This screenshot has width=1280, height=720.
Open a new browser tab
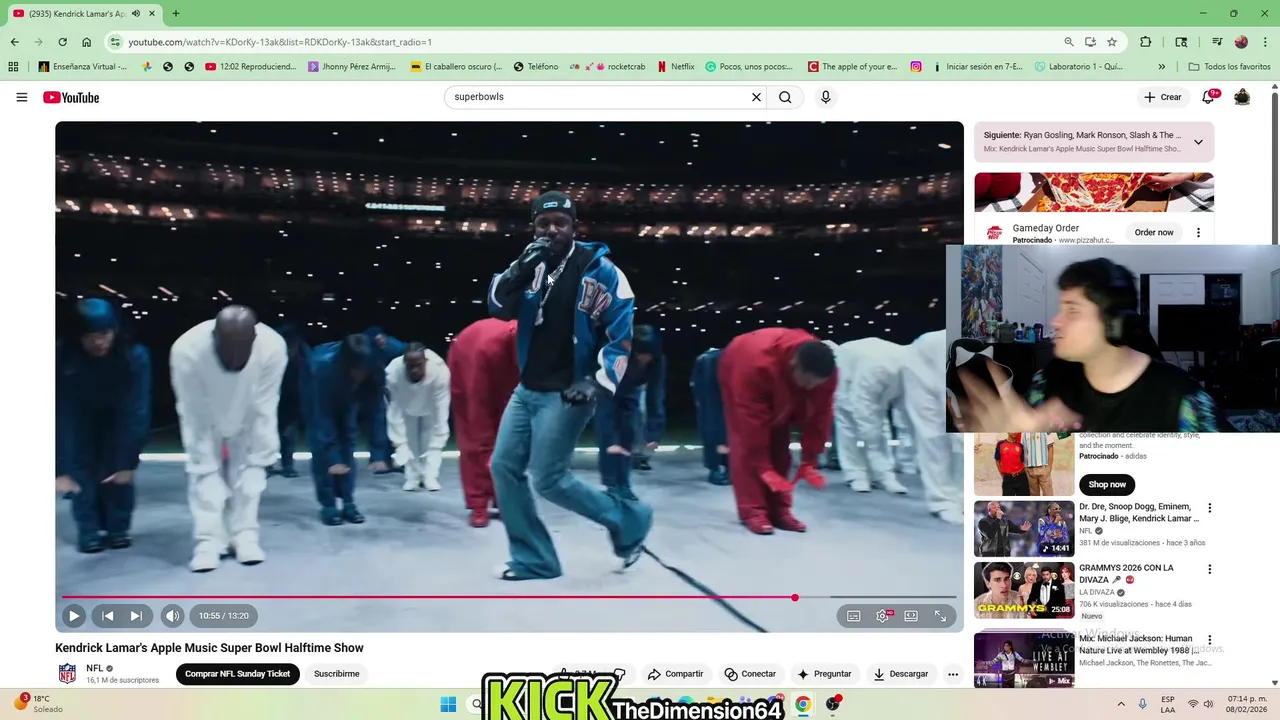pos(176,14)
